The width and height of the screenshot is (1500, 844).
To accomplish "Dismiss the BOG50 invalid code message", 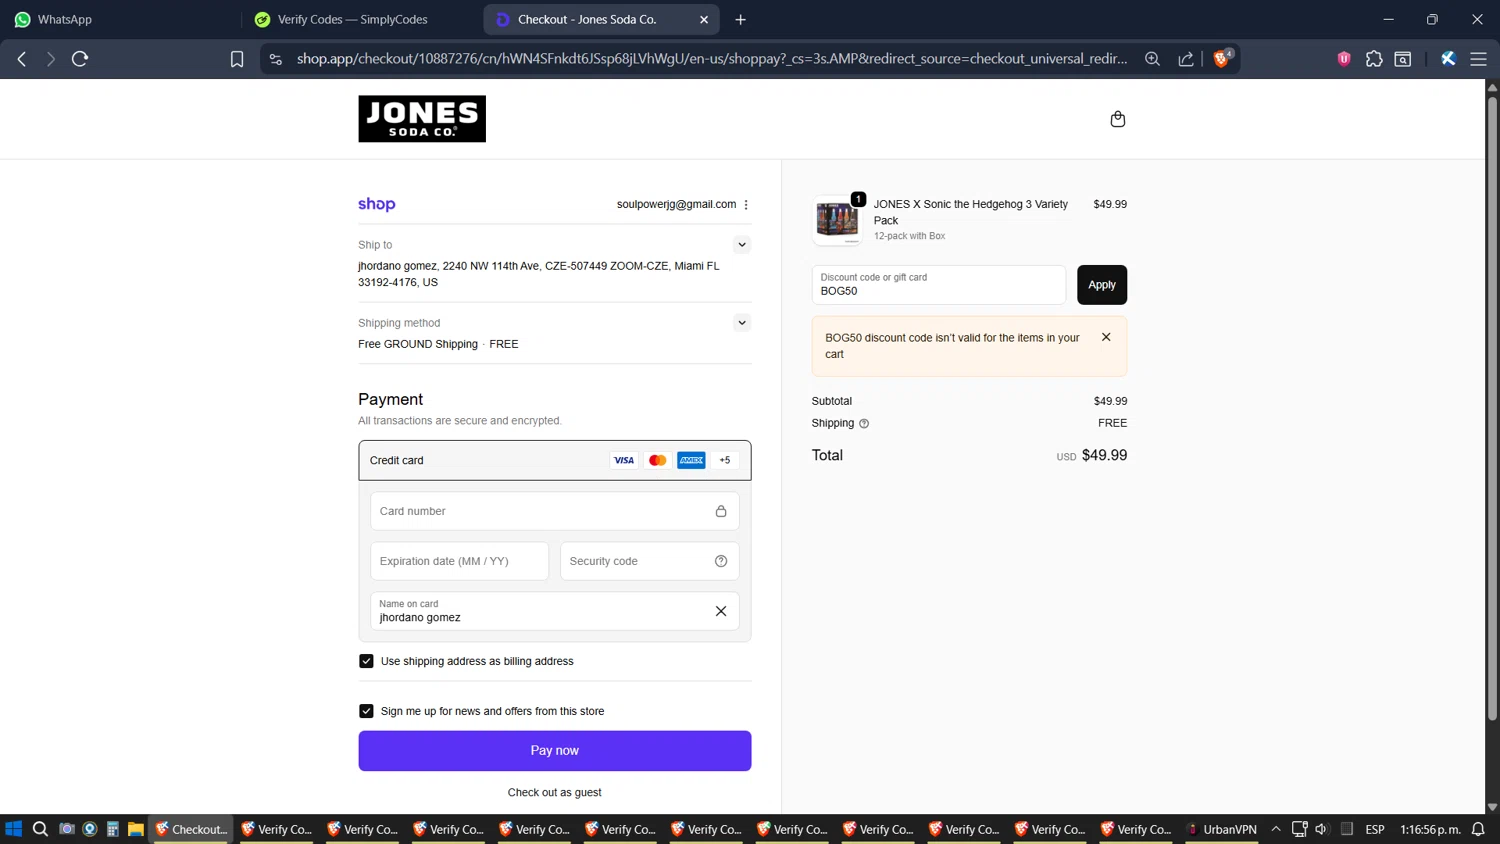I will 1106,337.
